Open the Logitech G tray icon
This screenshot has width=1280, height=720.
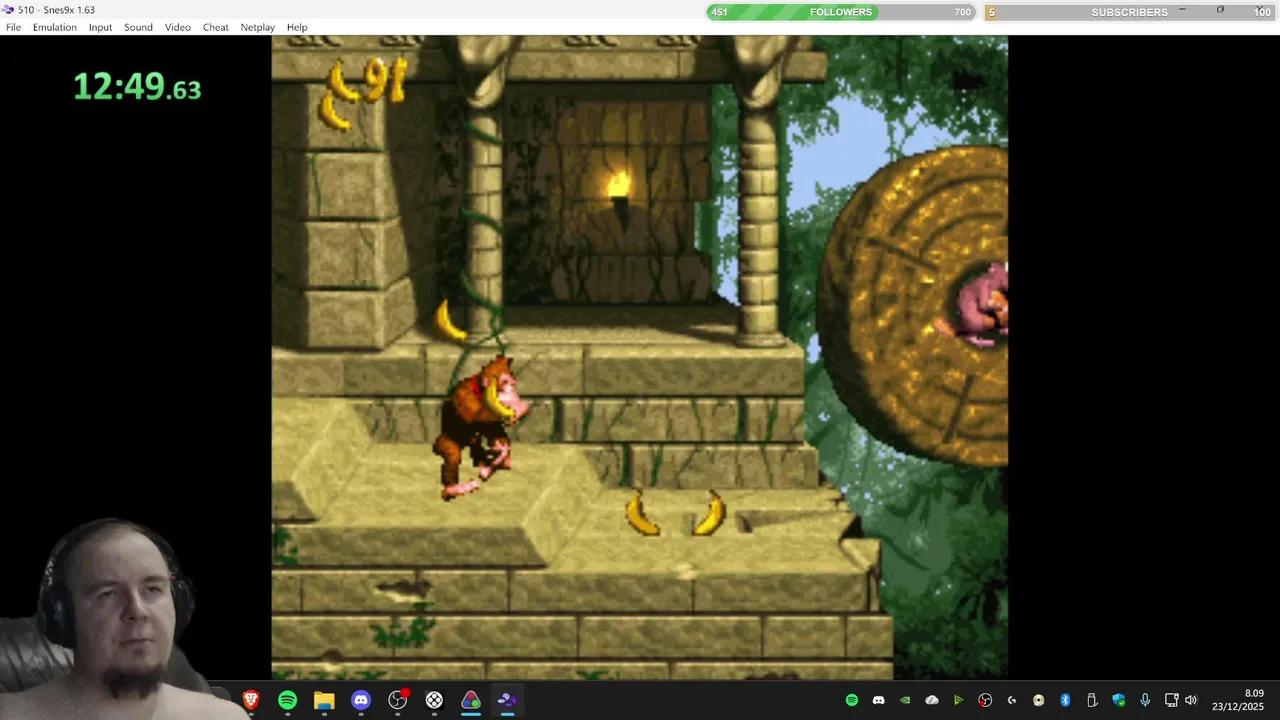(1012, 700)
